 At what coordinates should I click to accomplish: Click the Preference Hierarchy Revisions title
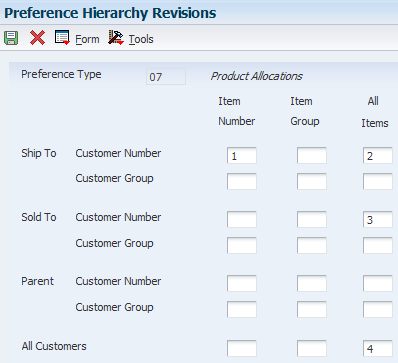click(110, 13)
